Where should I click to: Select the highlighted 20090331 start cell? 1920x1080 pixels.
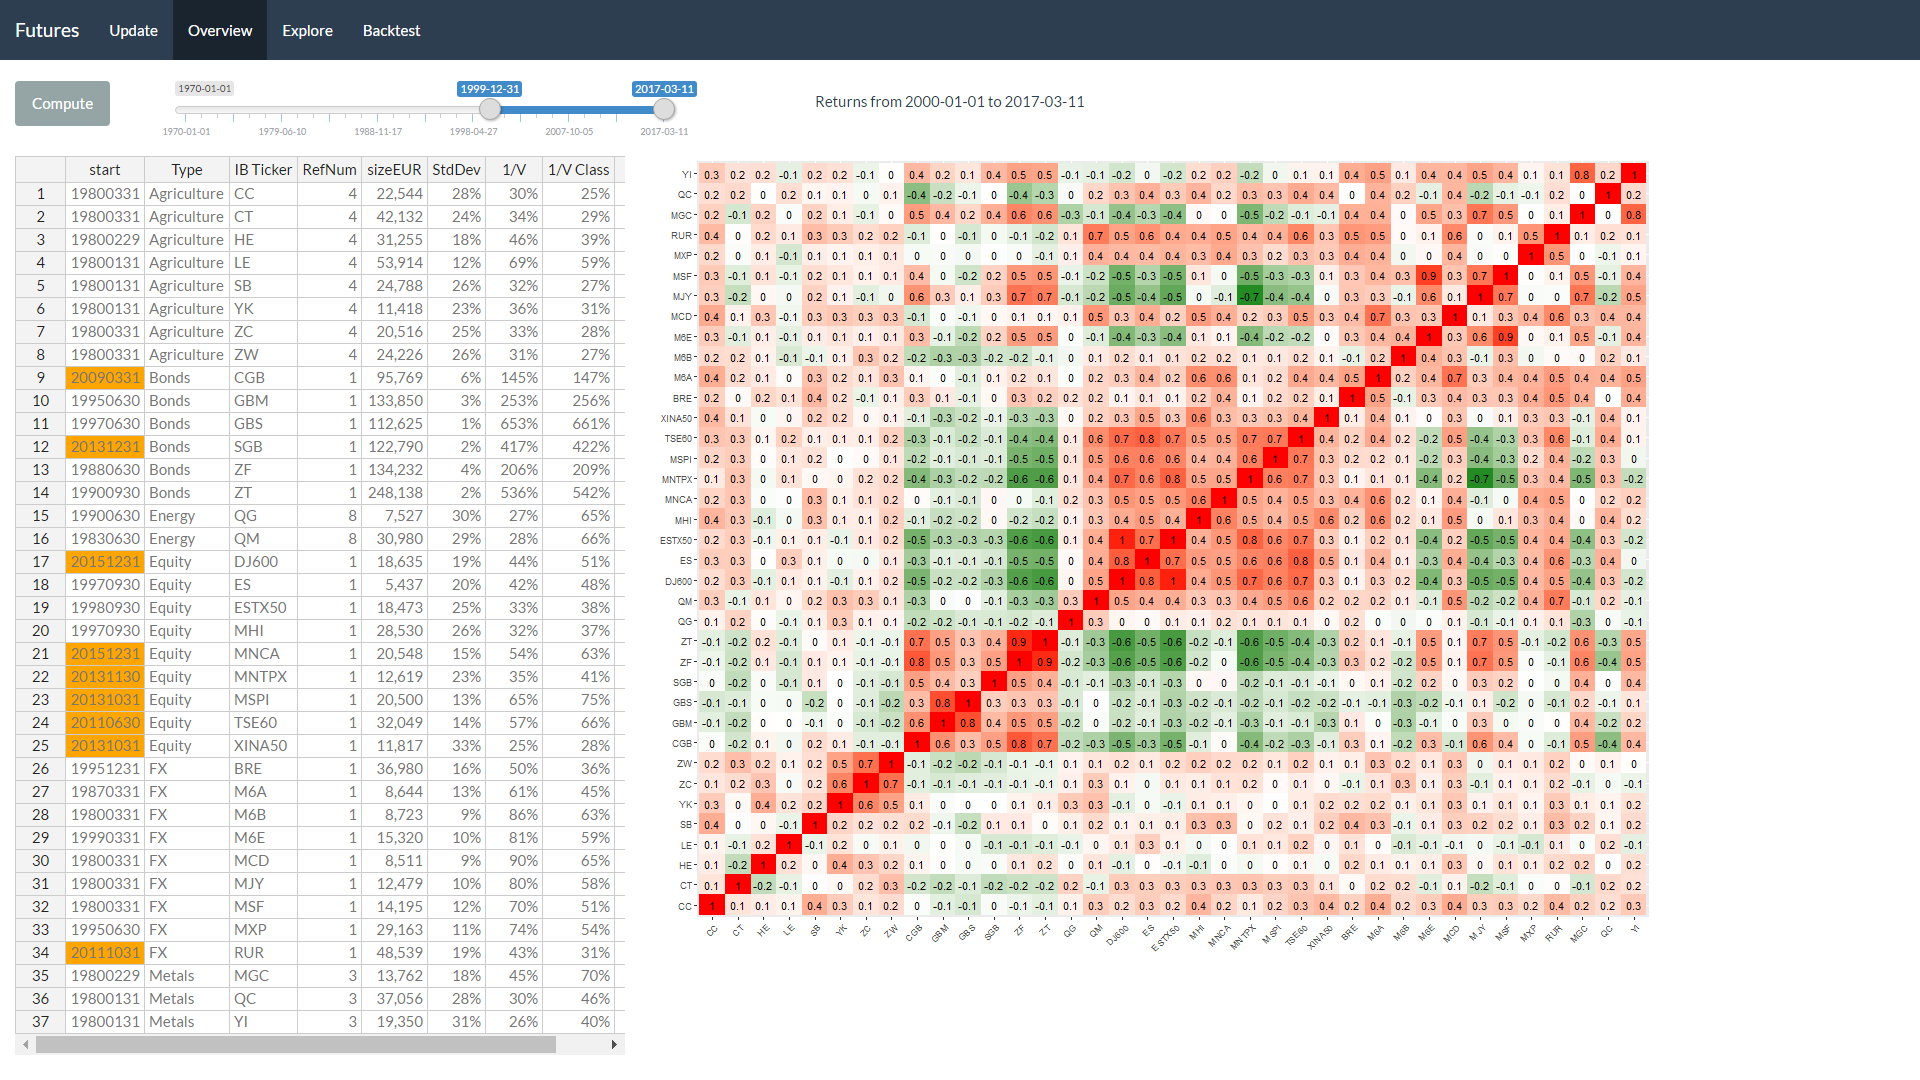coord(105,378)
